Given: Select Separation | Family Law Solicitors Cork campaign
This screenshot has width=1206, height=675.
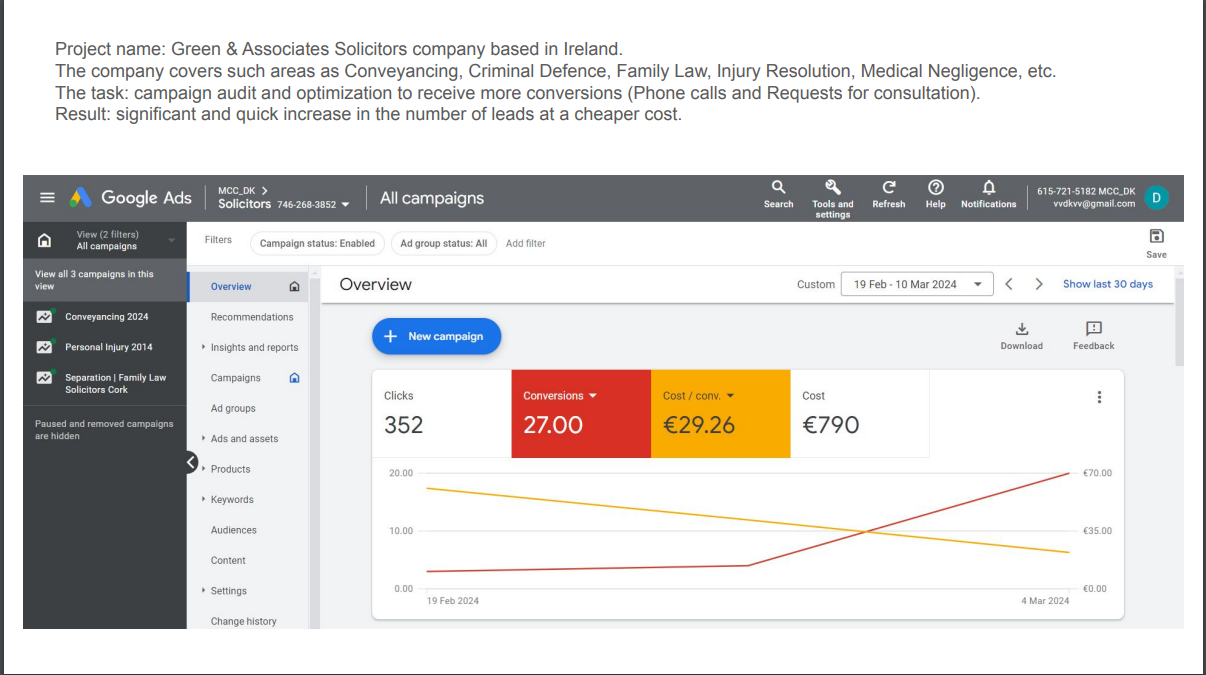Looking at the screenshot, I should 115,383.
